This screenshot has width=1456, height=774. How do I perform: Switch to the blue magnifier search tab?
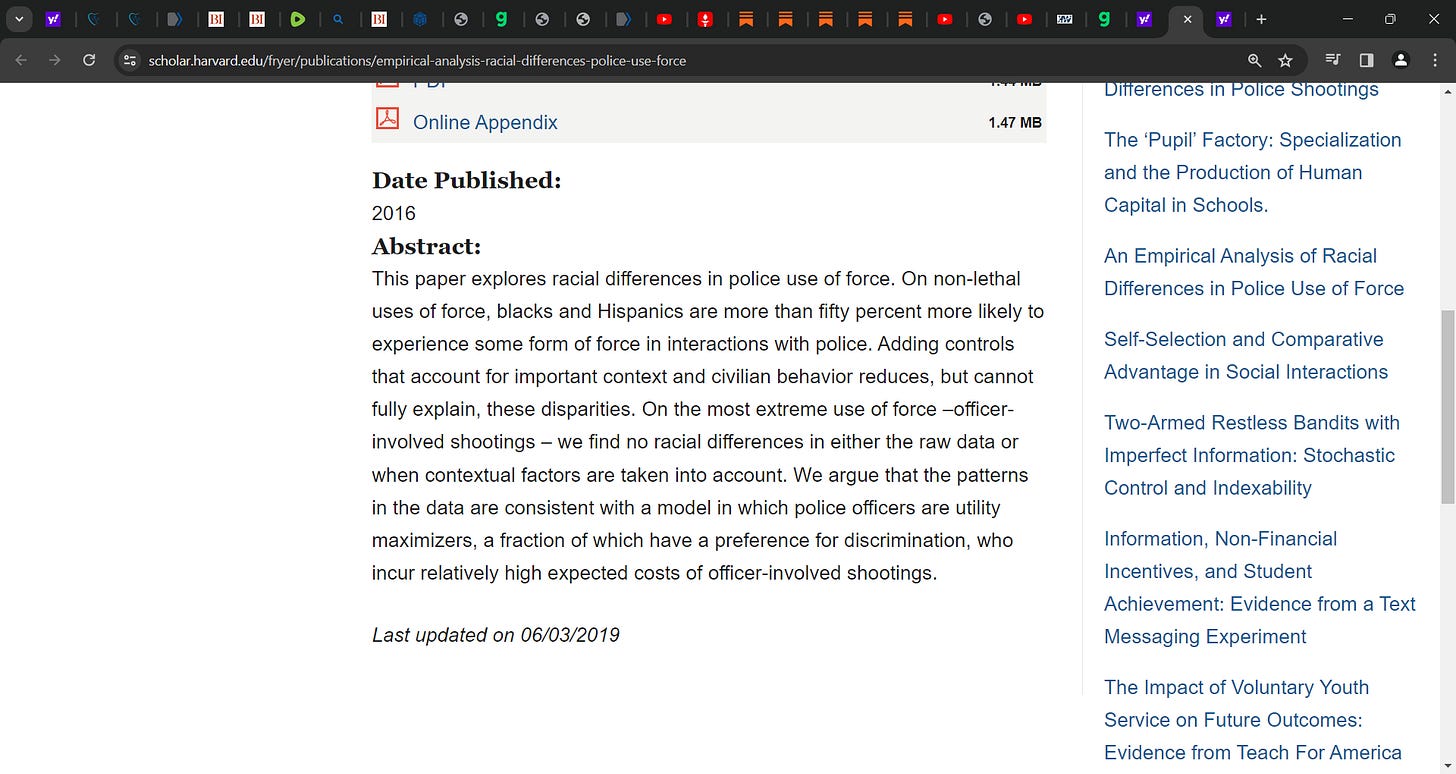click(x=338, y=19)
